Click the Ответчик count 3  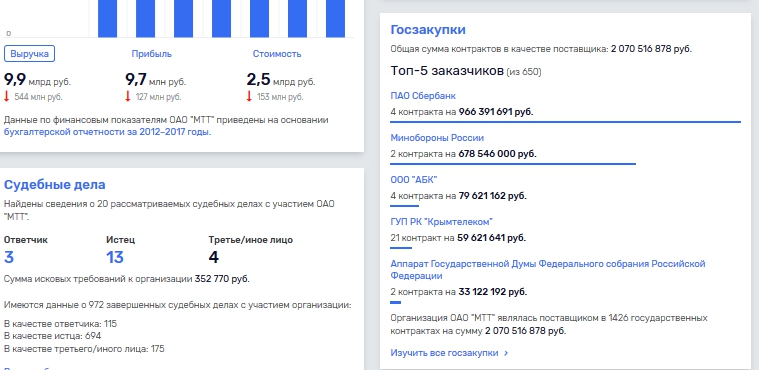(9, 257)
